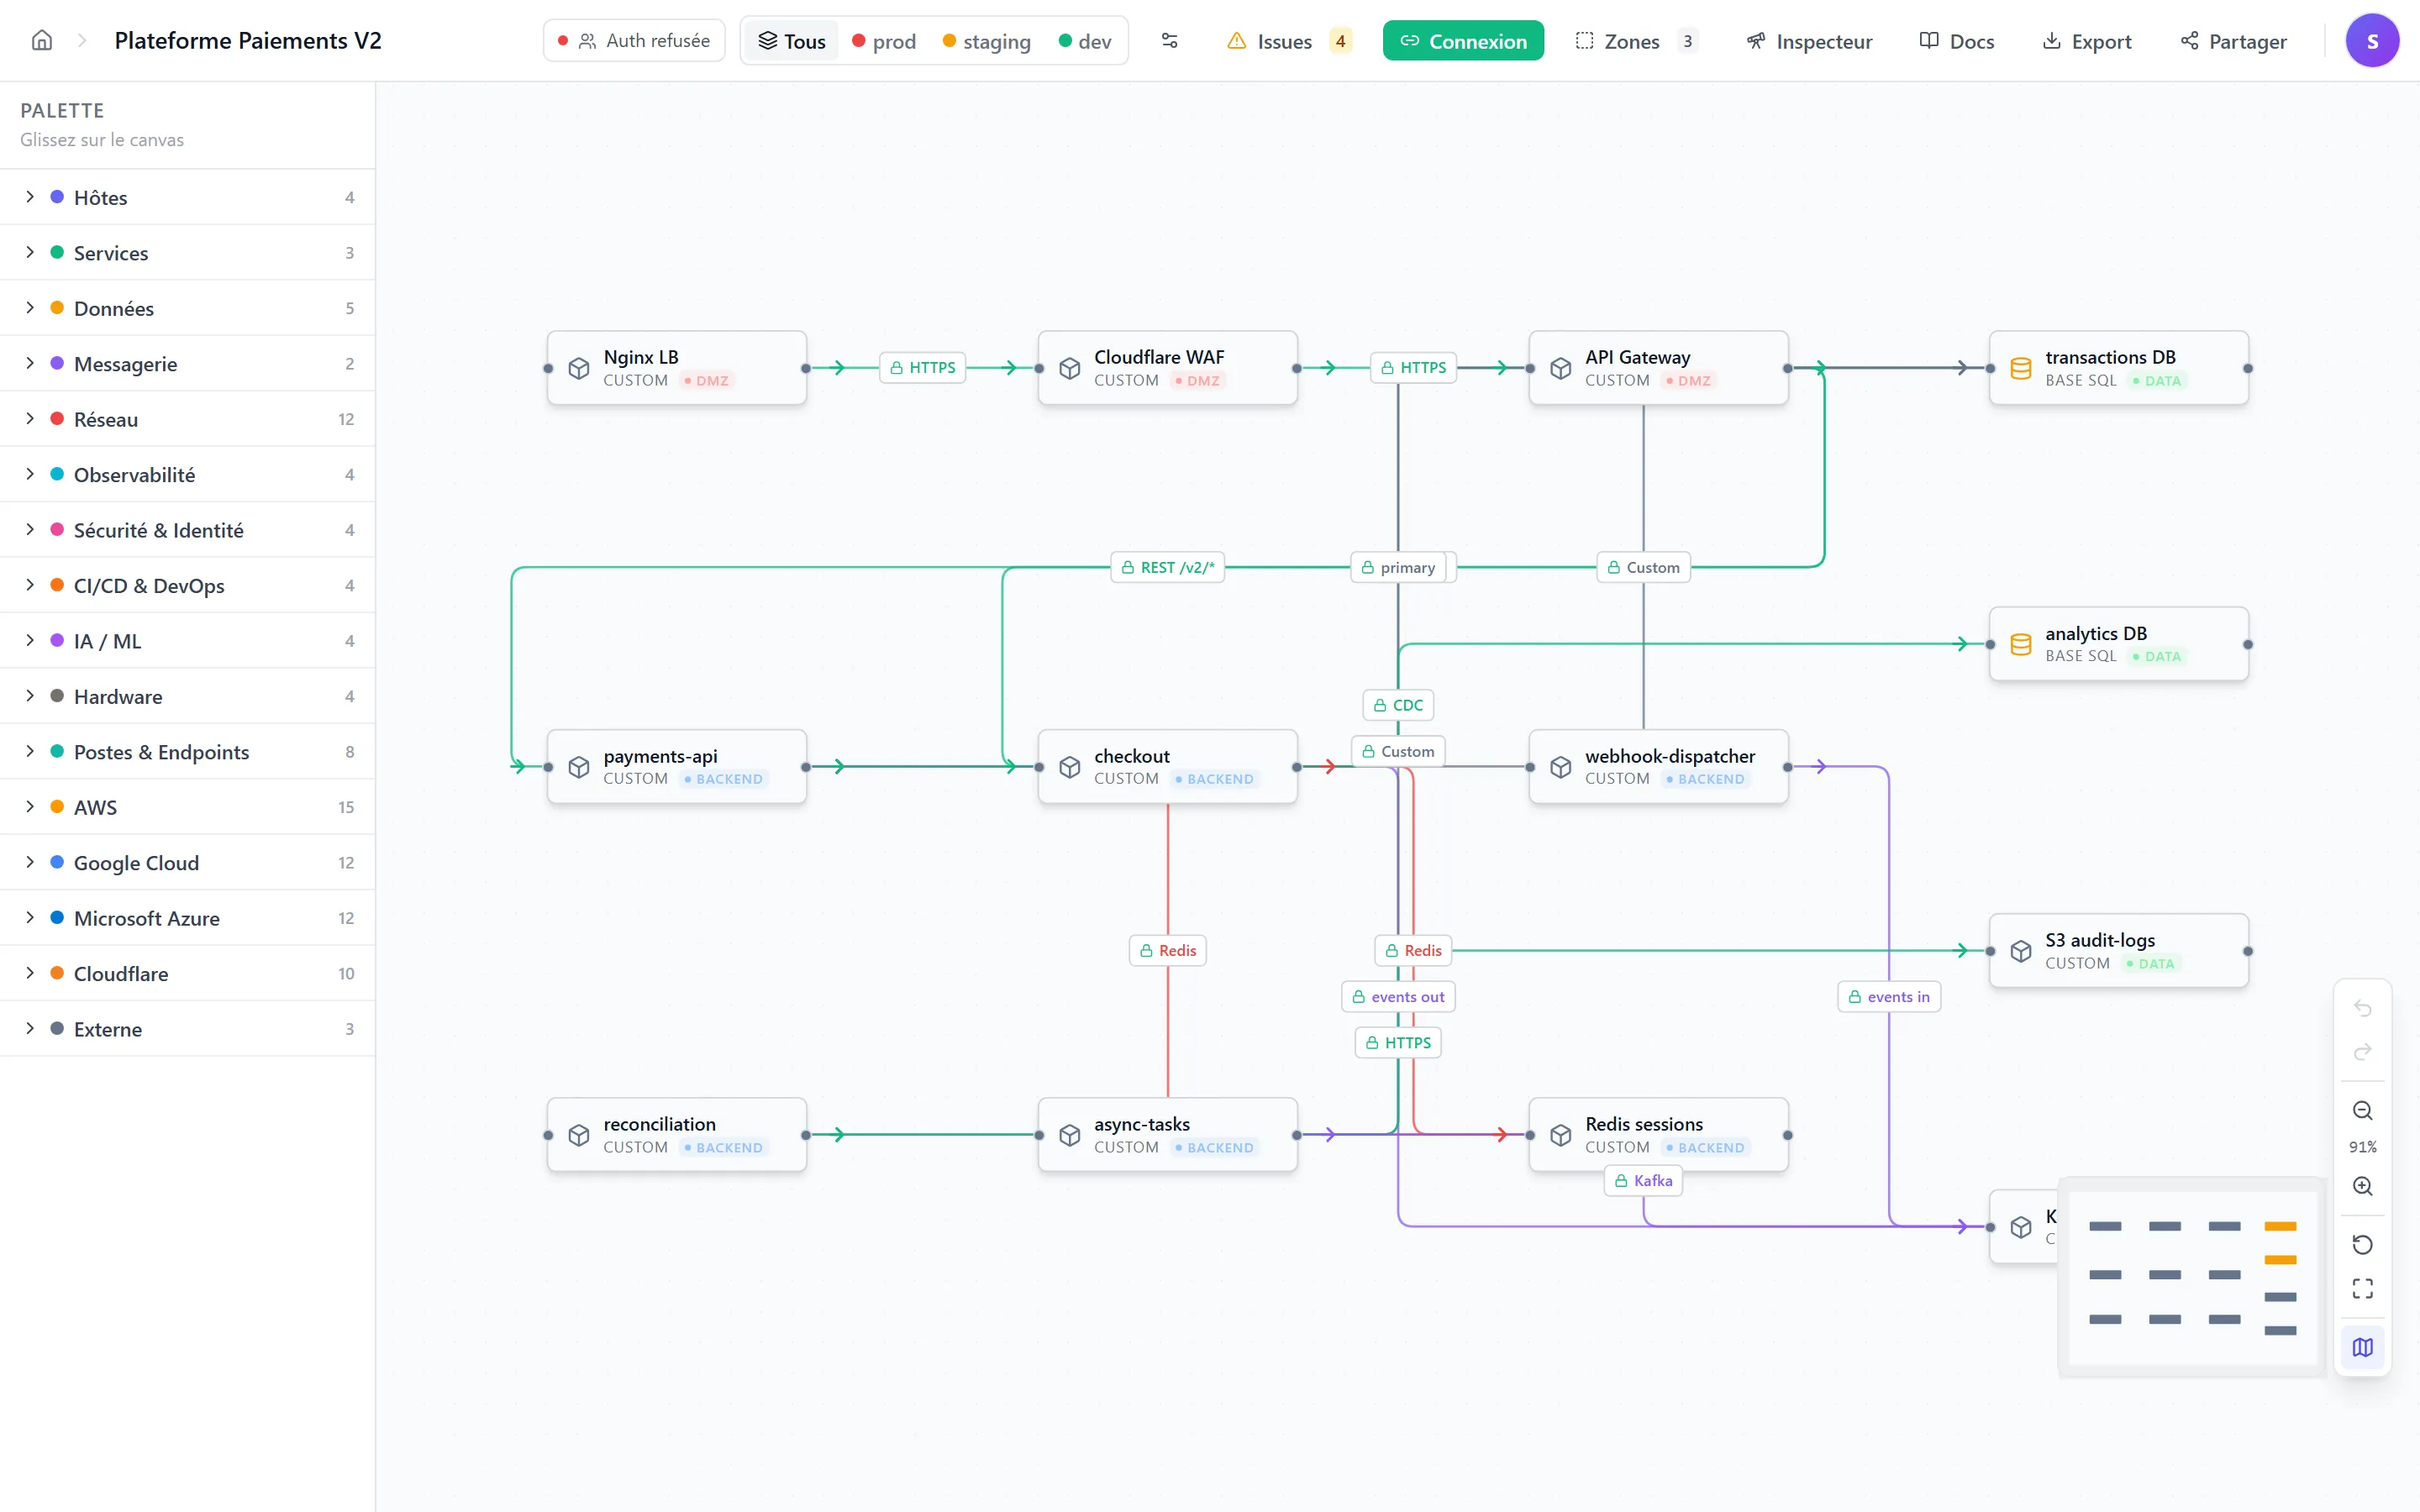The height and width of the screenshot is (1512, 2420).
Task: Zoom in the canvas
Action: 2362,1186
